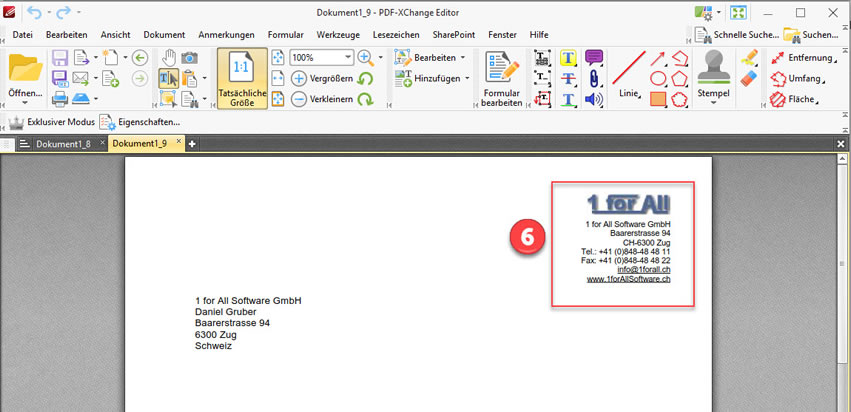Click the Fit Width icon
Viewport: 851px width, 412px height.
[x=278, y=79]
